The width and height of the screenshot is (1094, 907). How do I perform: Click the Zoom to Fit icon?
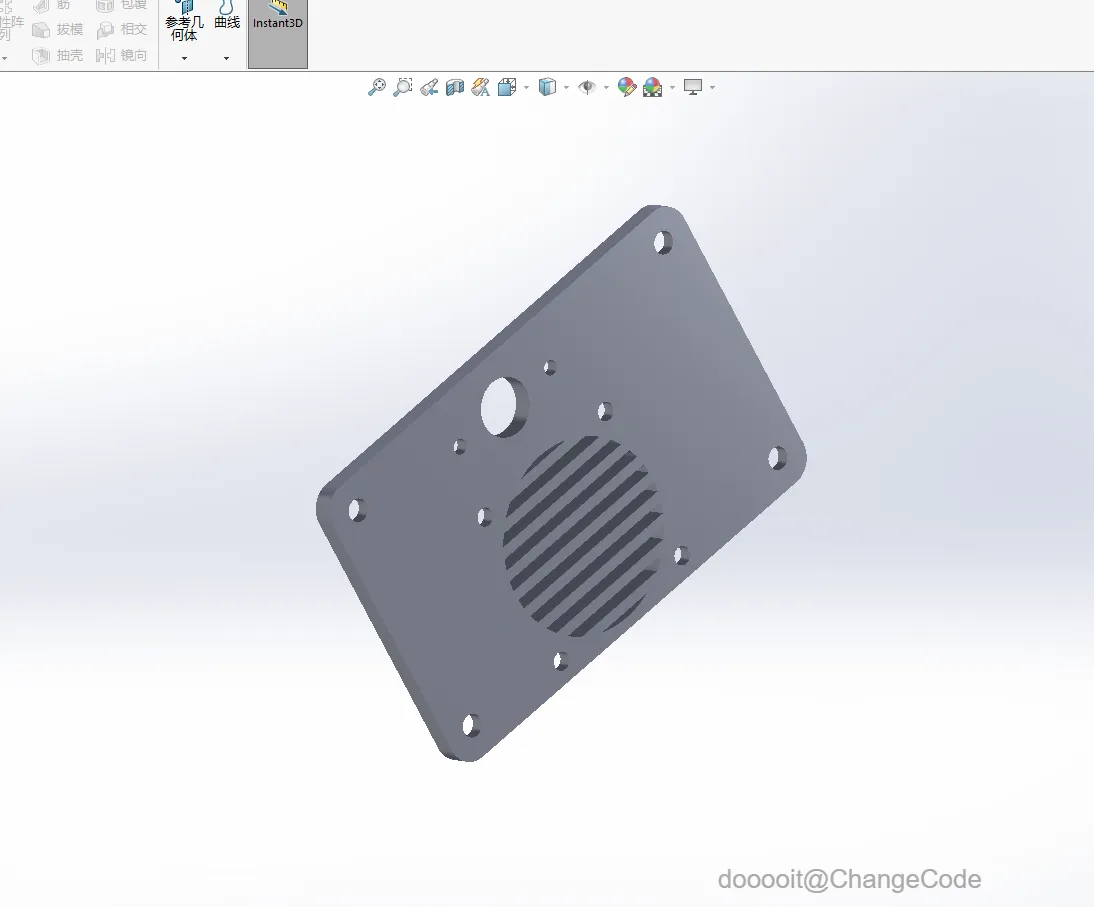[377, 87]
